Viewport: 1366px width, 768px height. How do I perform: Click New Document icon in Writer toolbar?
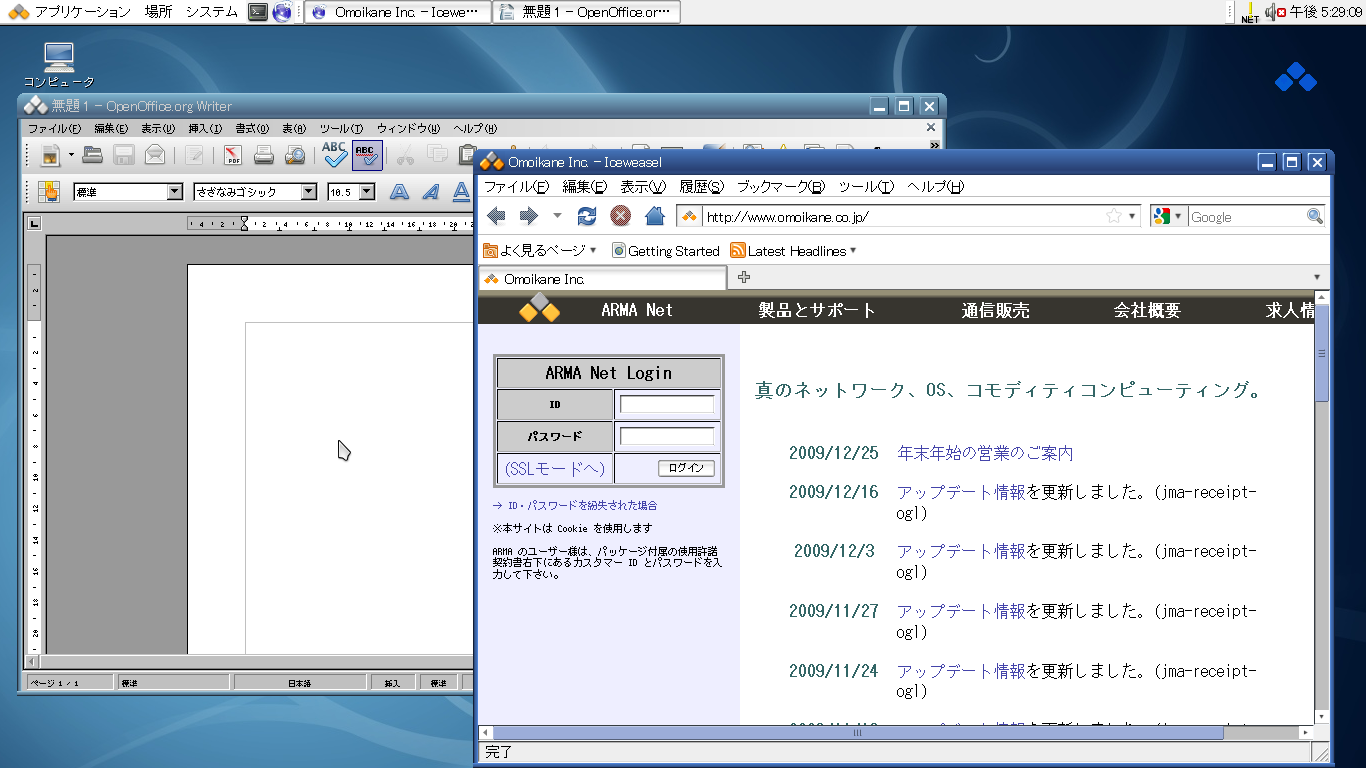50,155
